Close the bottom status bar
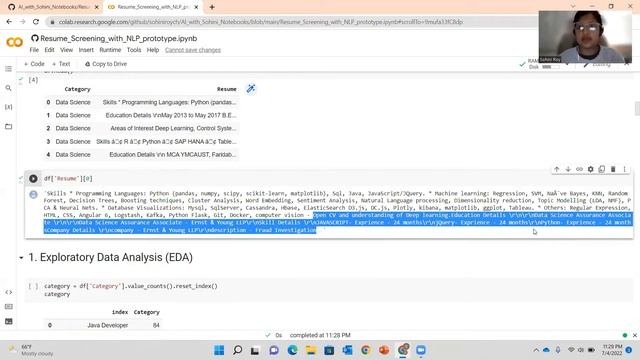This screenshot has width=640, height=360. [x=635, y=335]
